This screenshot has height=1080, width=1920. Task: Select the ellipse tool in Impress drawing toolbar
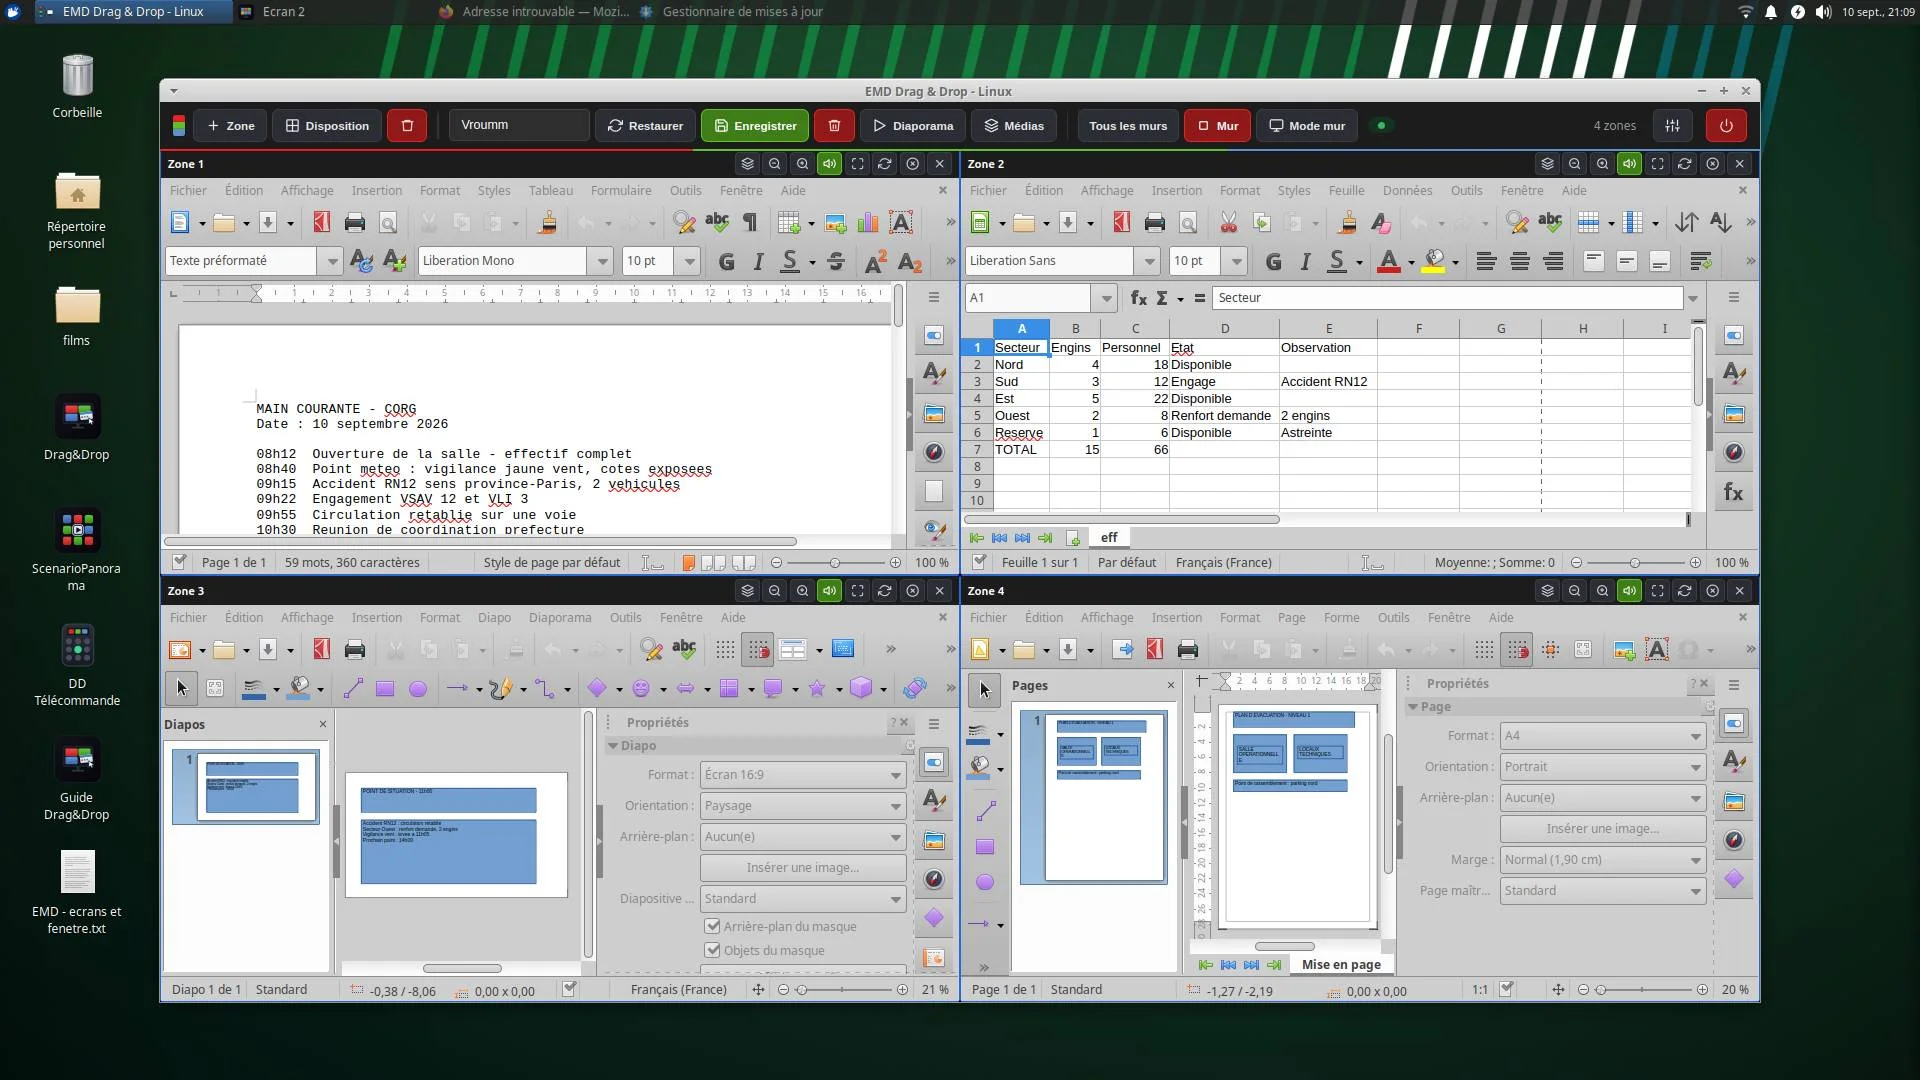point(418,689)
